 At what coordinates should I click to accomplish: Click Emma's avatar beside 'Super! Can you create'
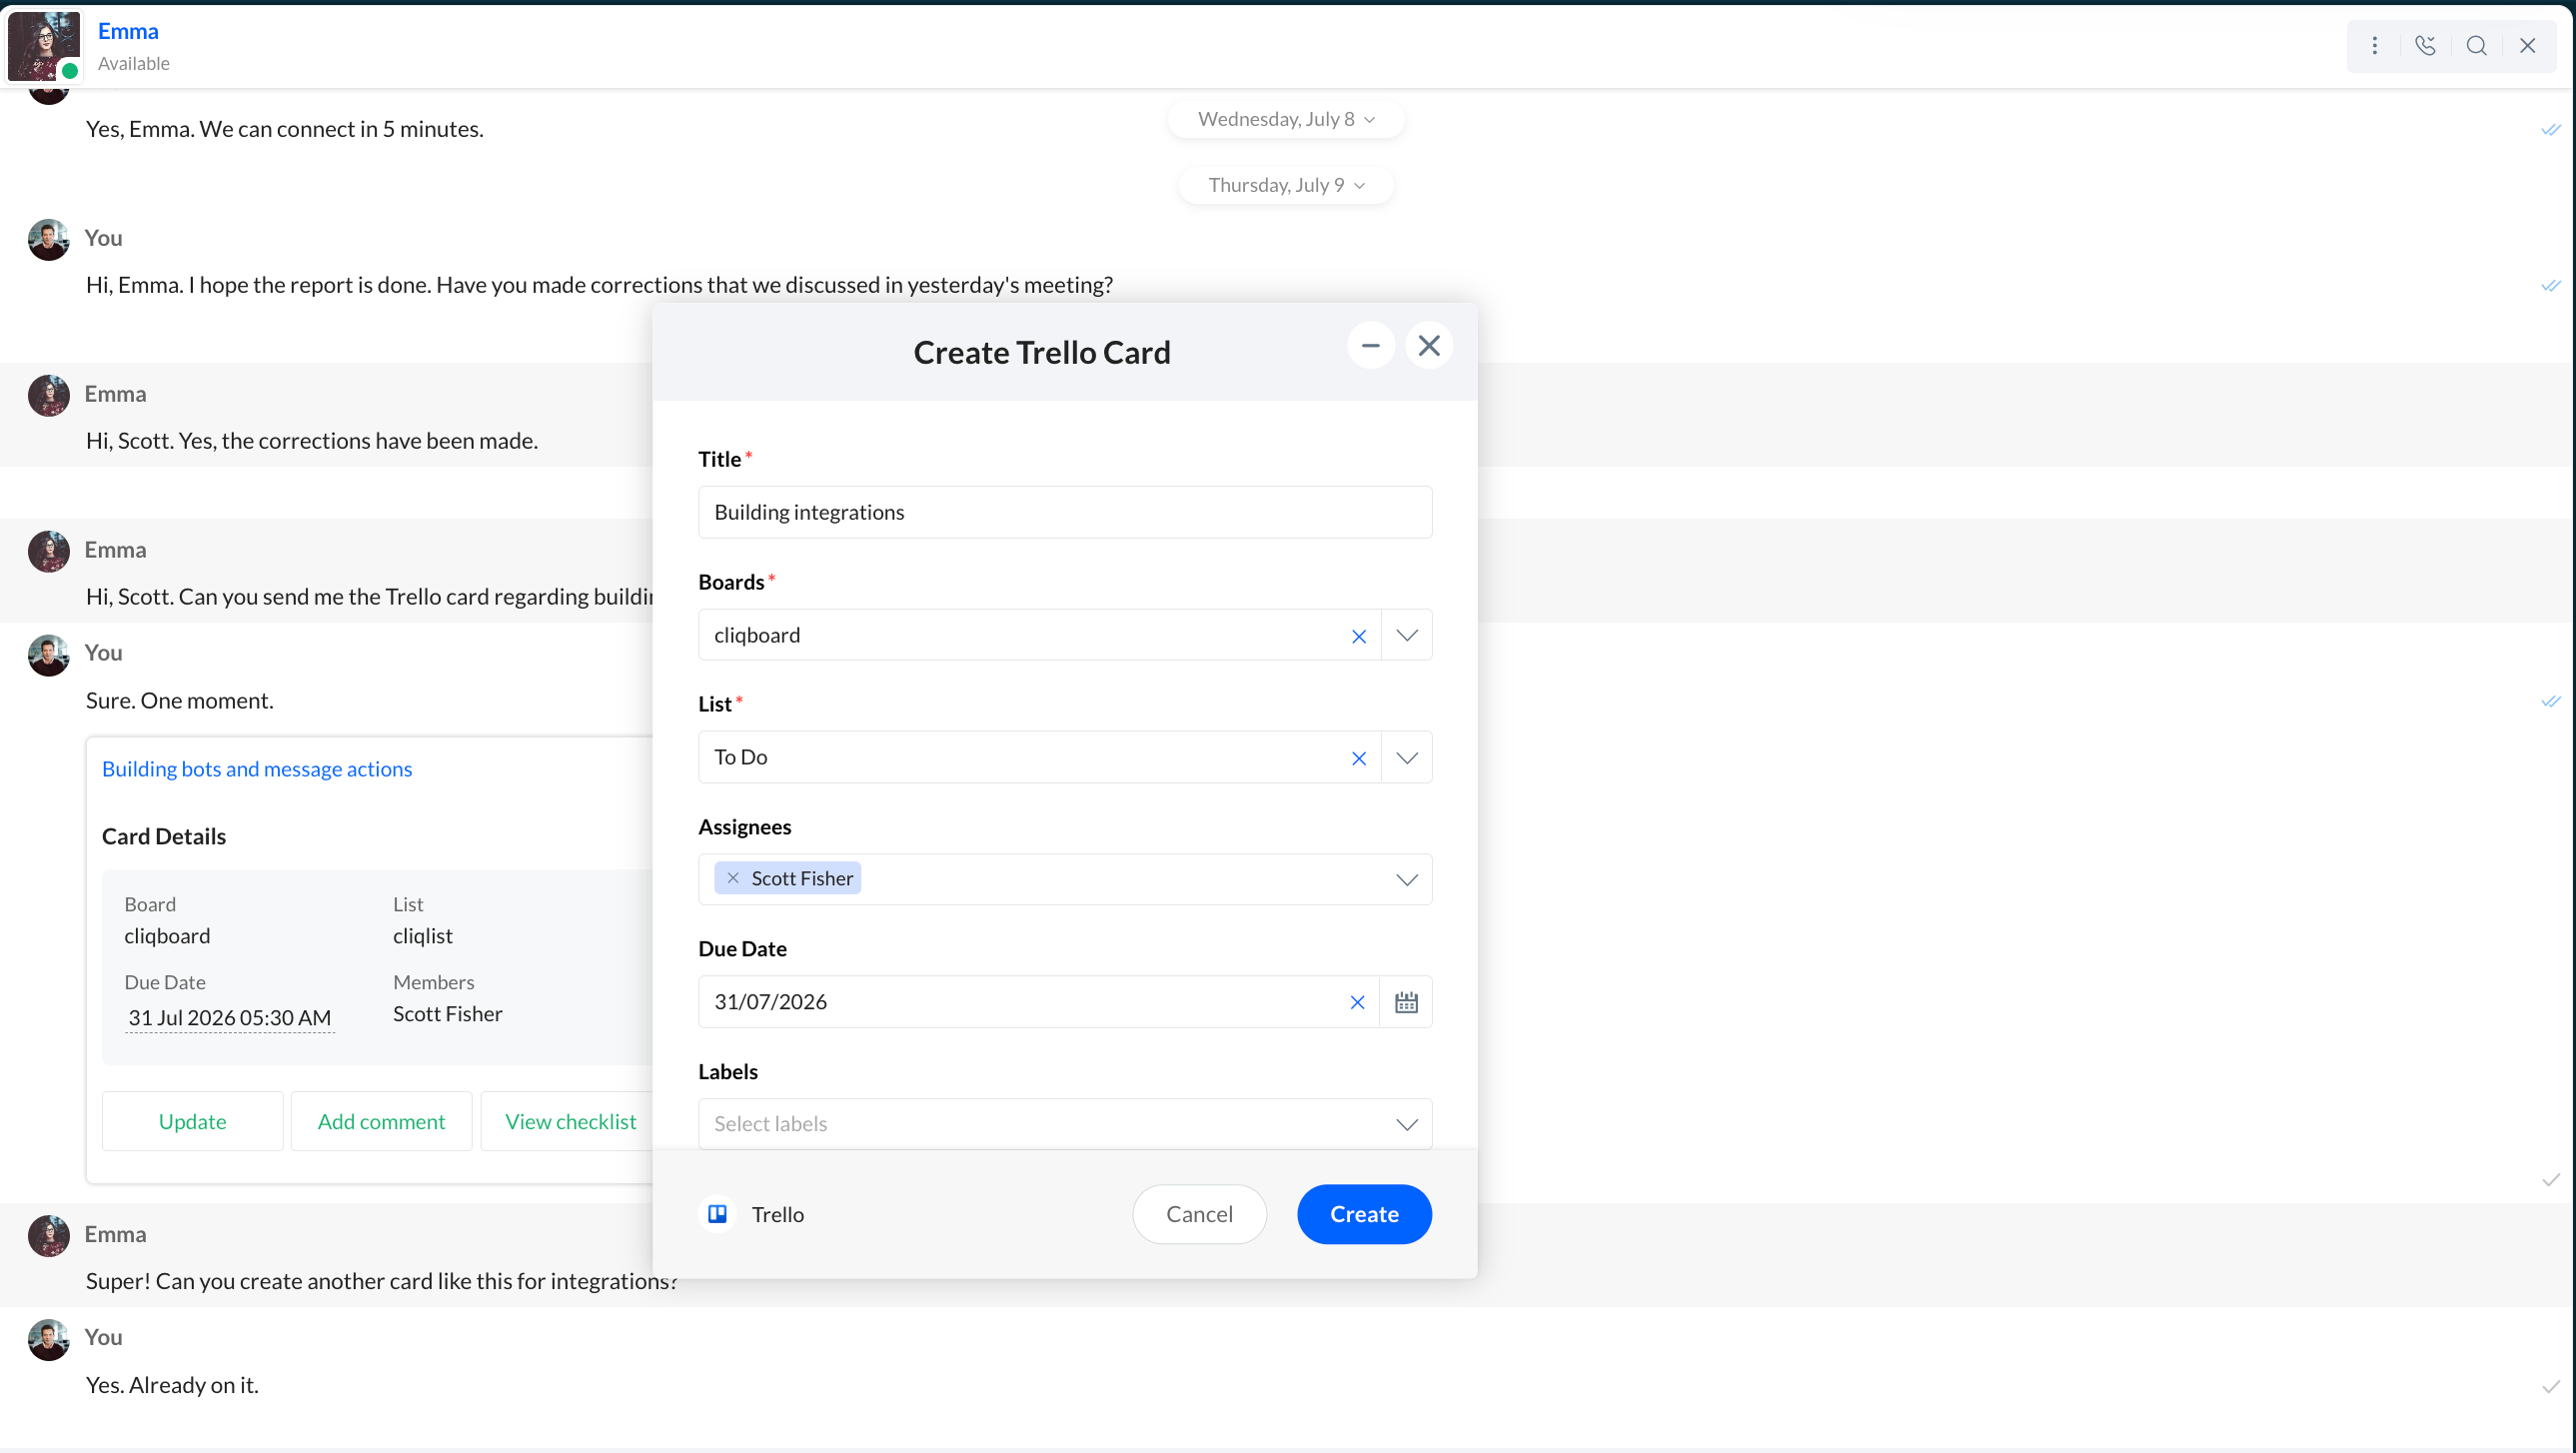(48, 1236)
